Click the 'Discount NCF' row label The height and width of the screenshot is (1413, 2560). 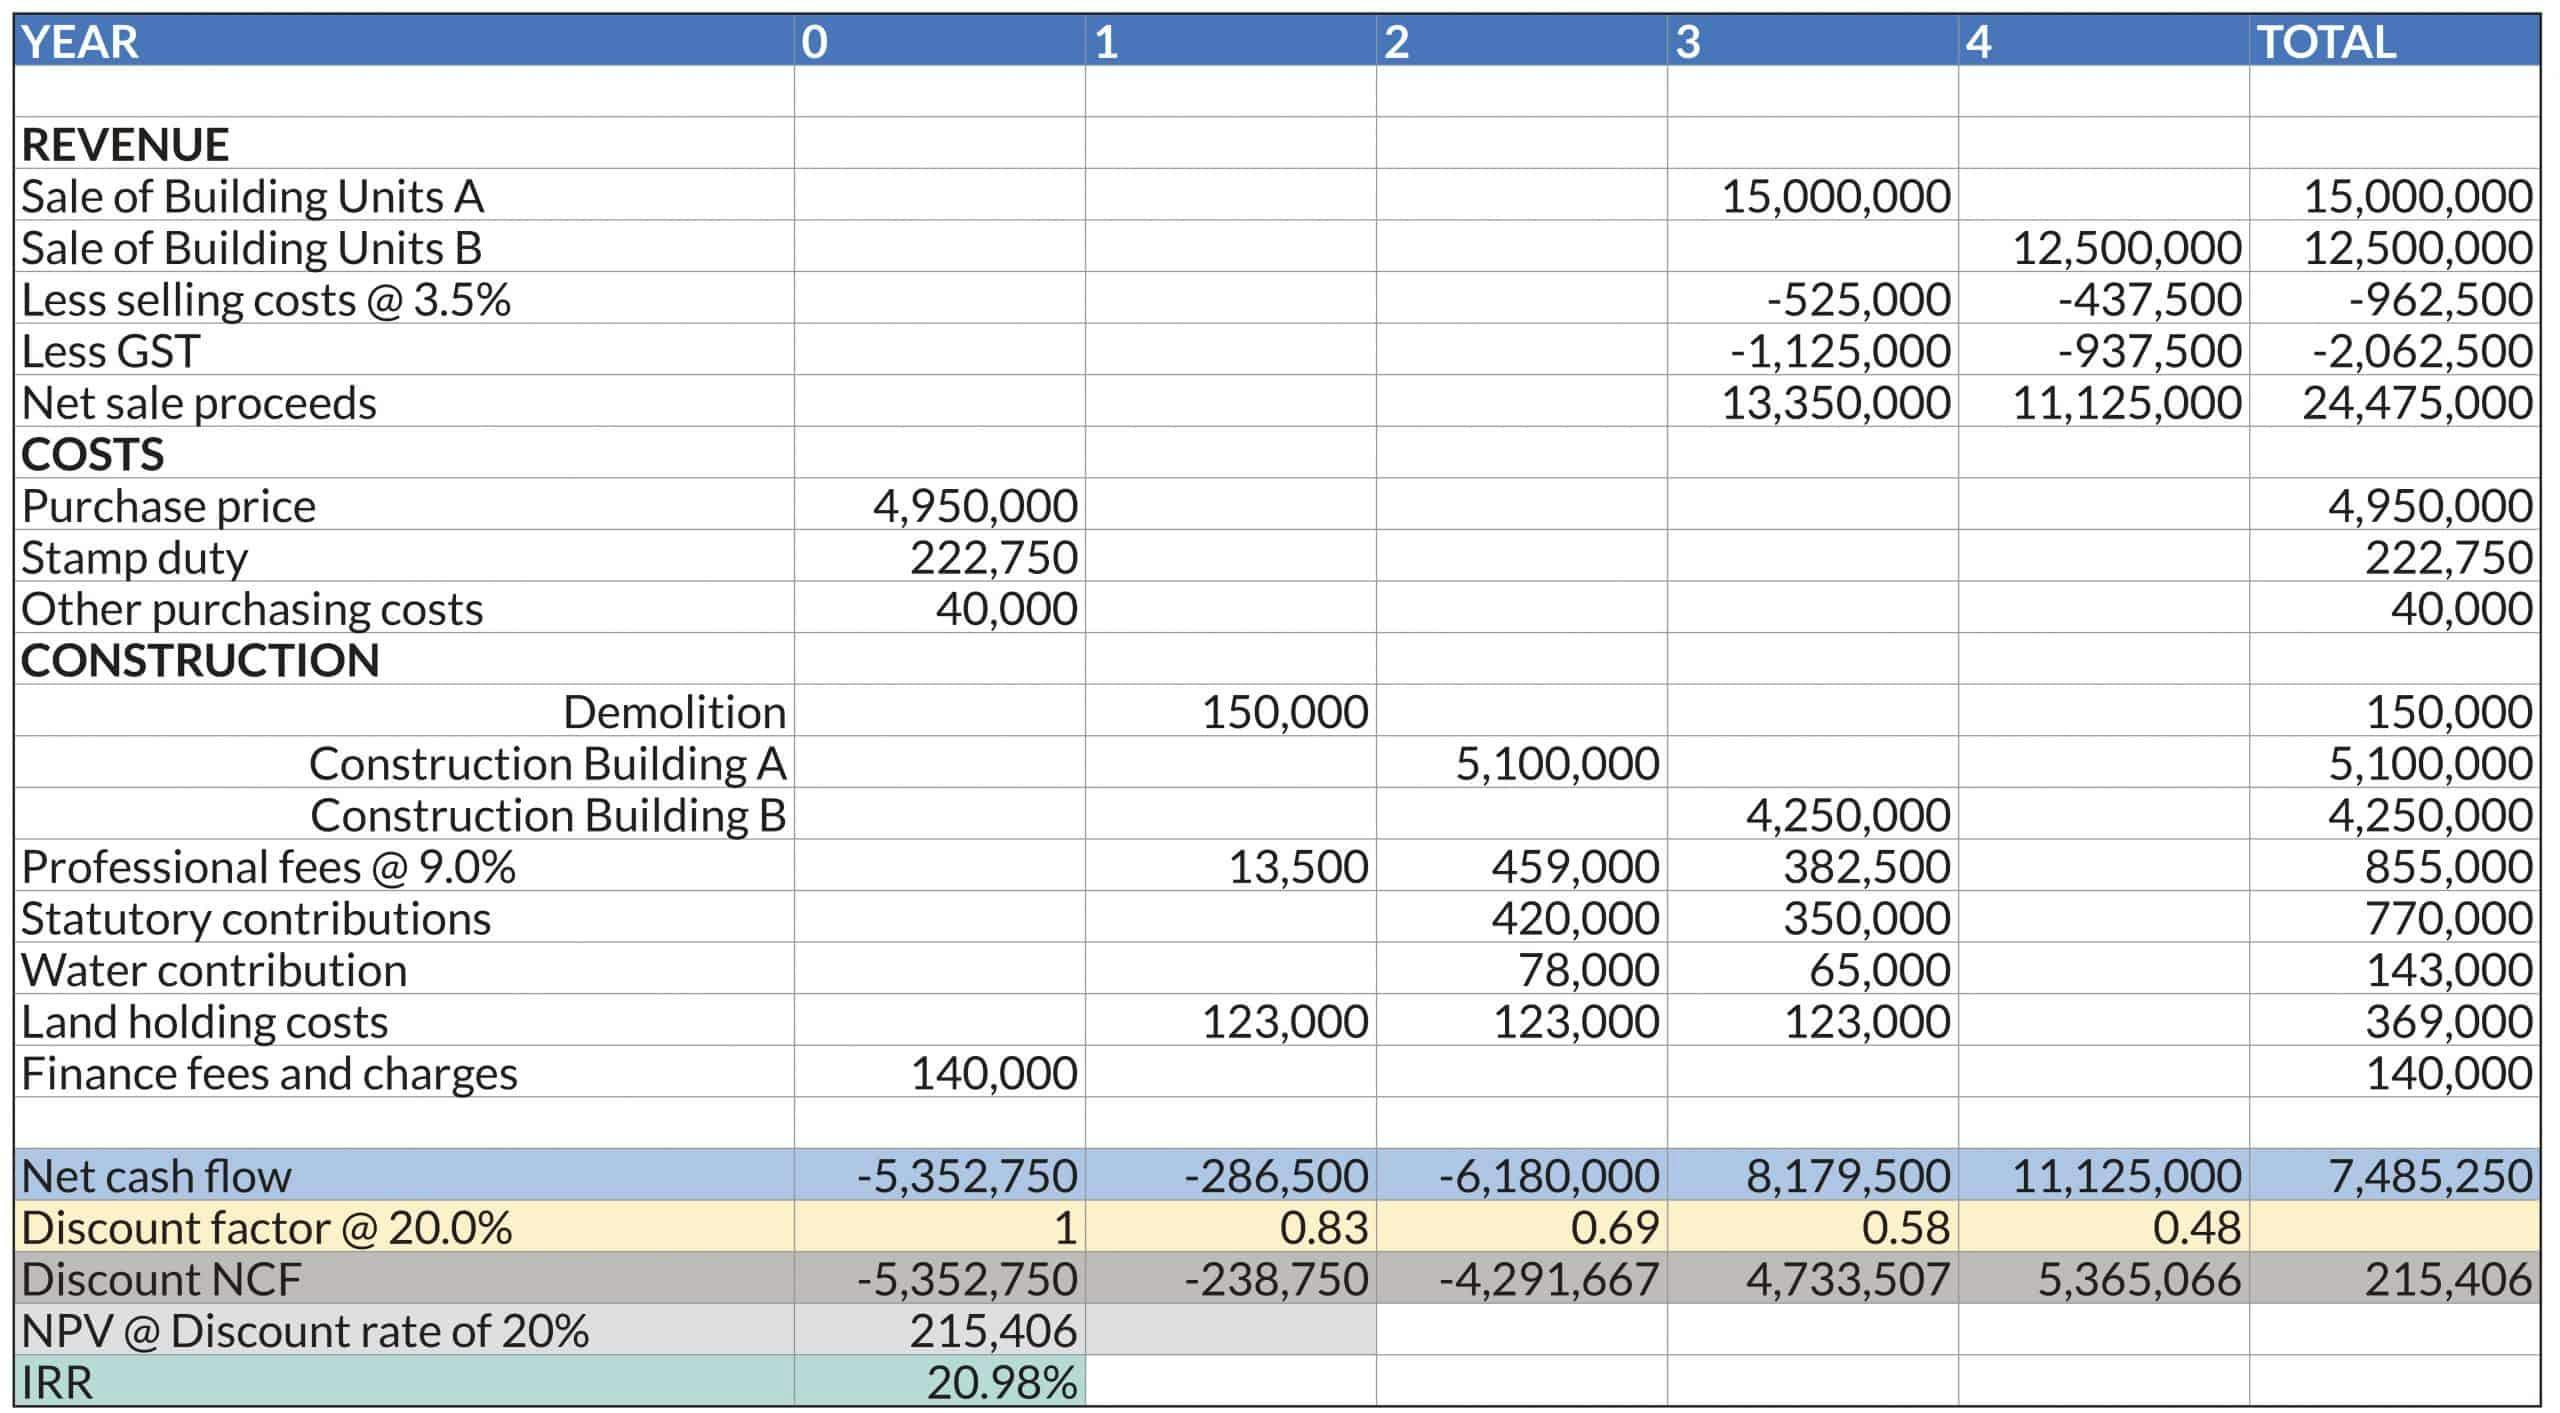tap(161, 1280)
